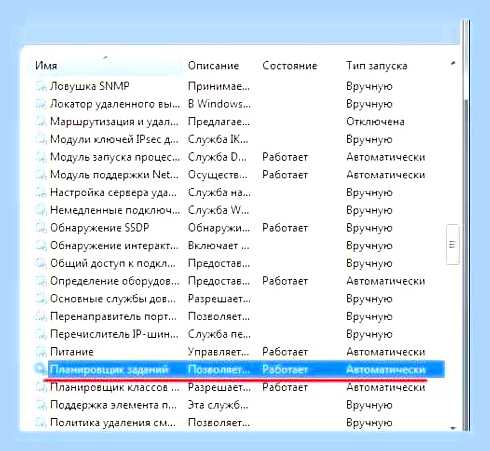Image resolution: width=490 pixels, height=451 pixels.
Task: Click the gear icon beside Ловушка SNMP
Action: tap(40, 86)
